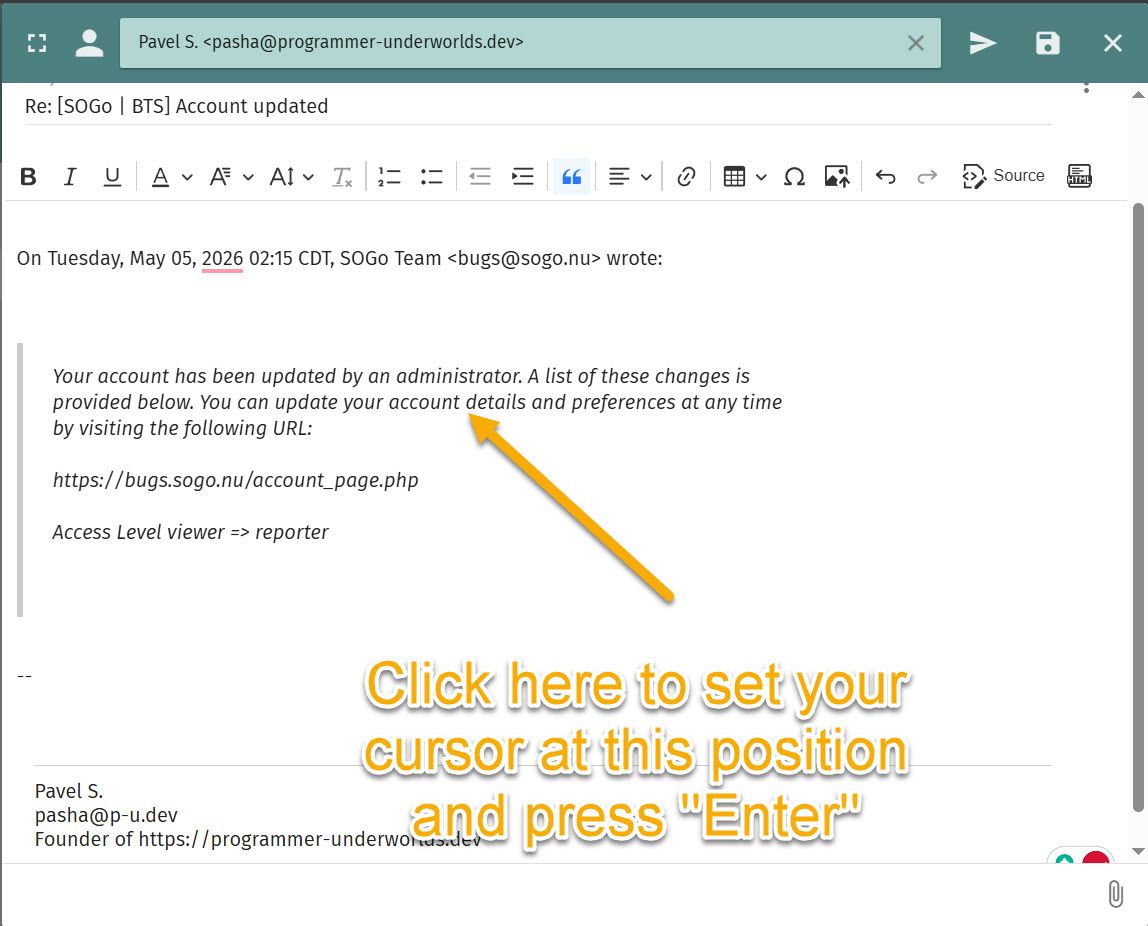Insert a special character with omega icon
Image resolution: width=1148 pixels, height=926 pixels.
coord(794,176)
